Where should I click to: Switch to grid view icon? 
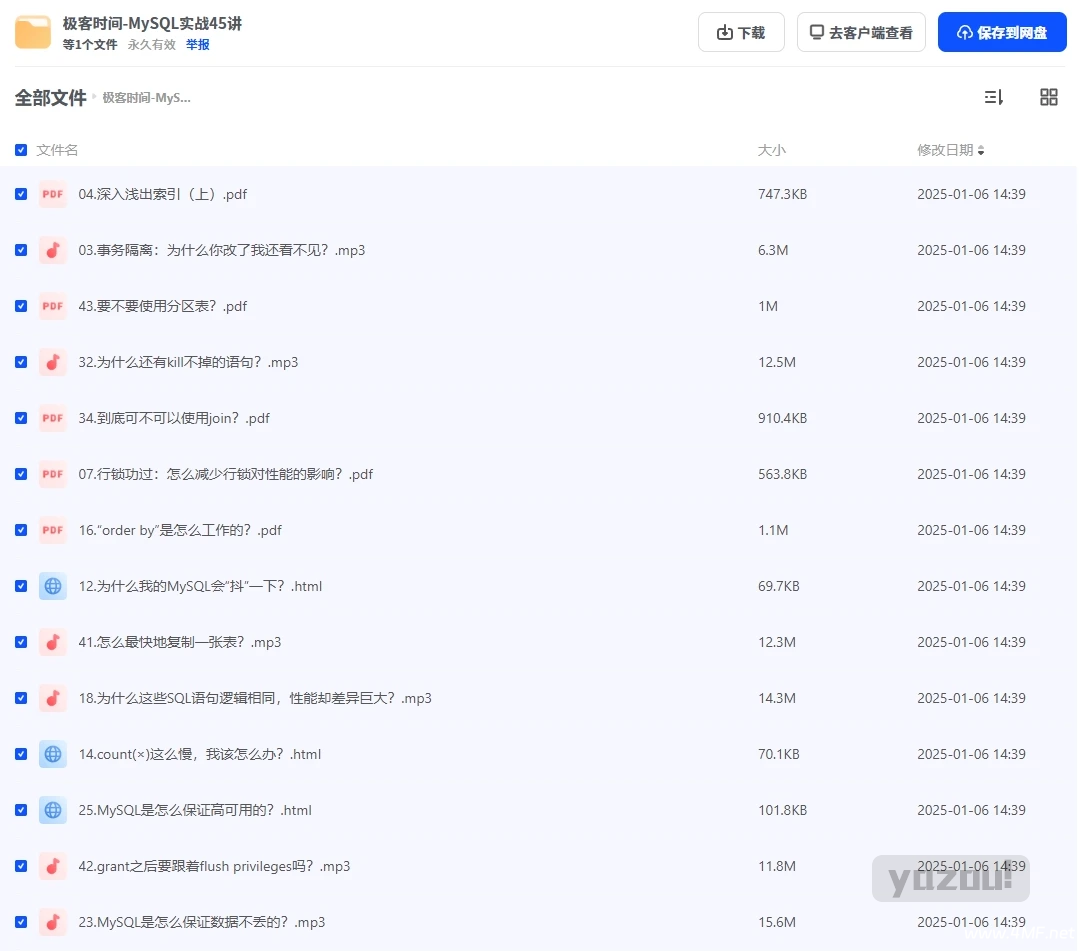[x=1048, y=97]
